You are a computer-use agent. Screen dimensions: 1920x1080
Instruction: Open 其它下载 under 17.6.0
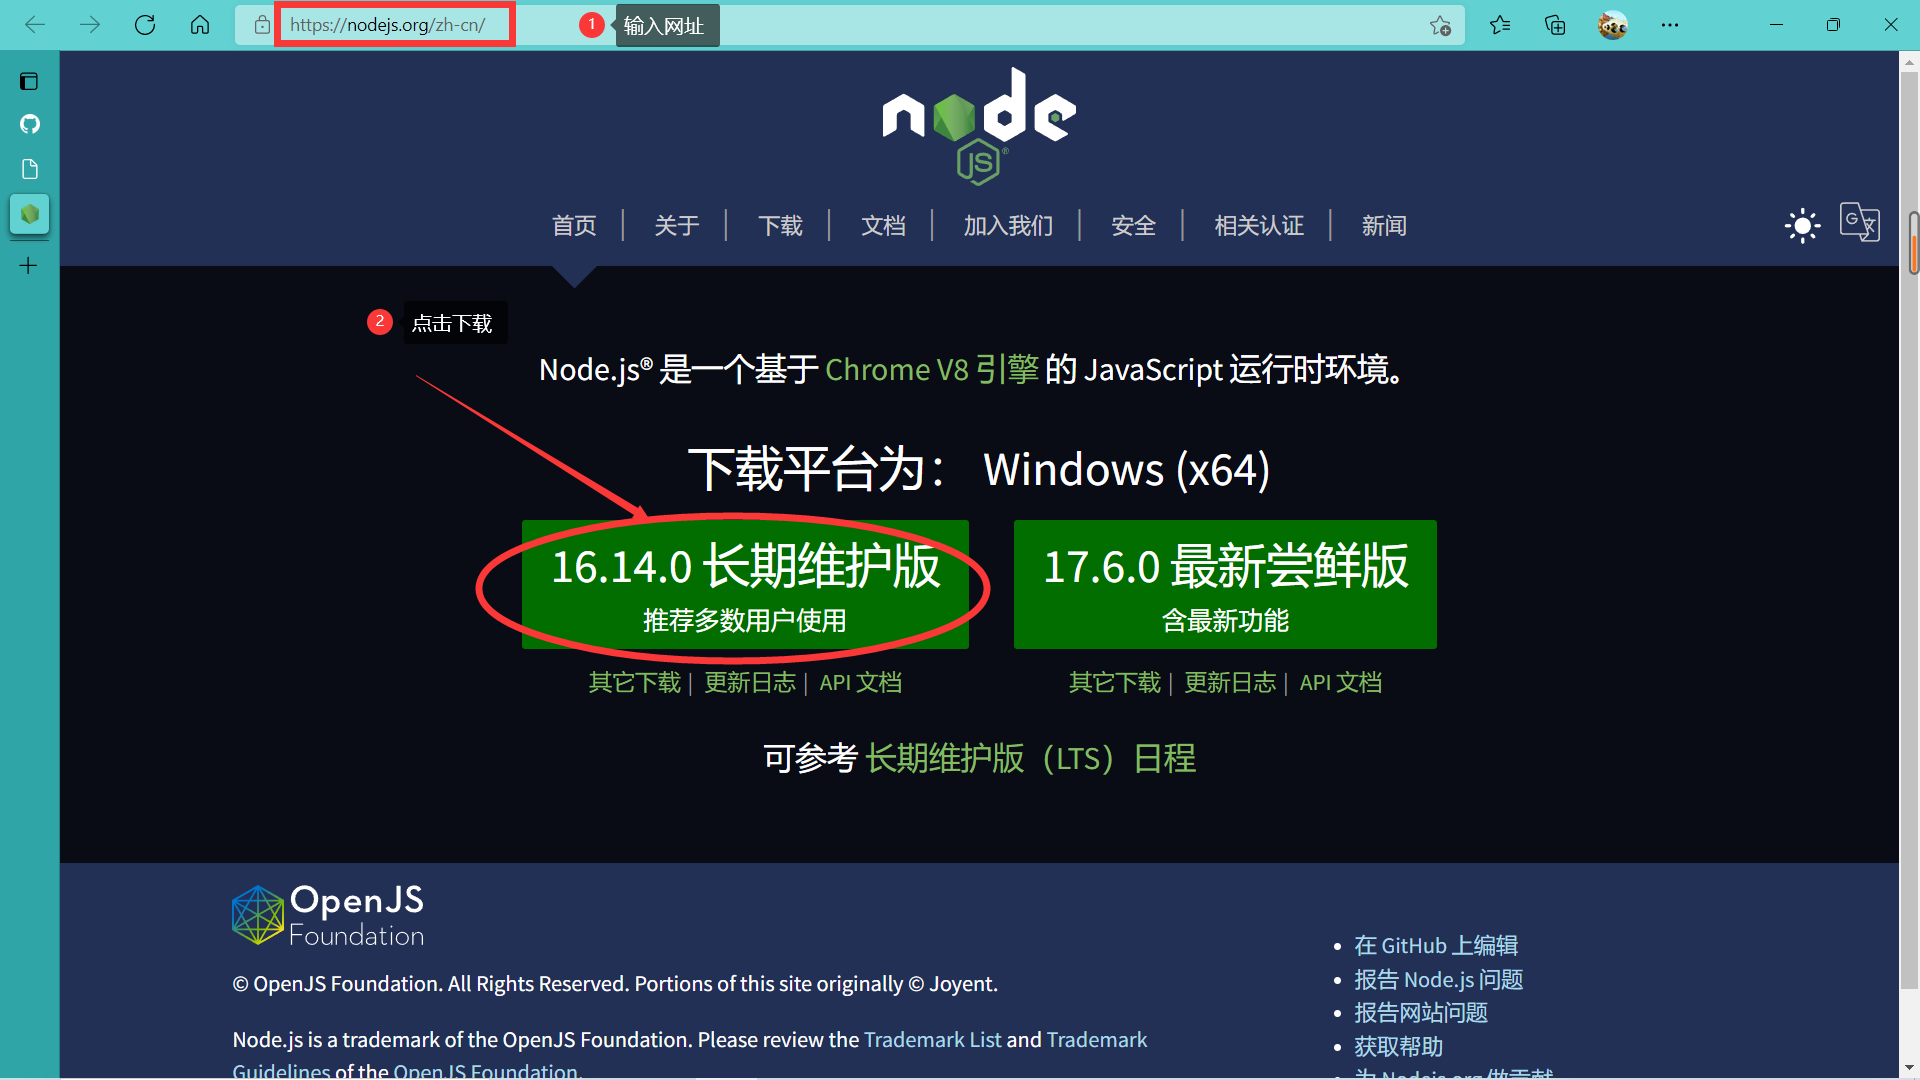coord(1115,683)
